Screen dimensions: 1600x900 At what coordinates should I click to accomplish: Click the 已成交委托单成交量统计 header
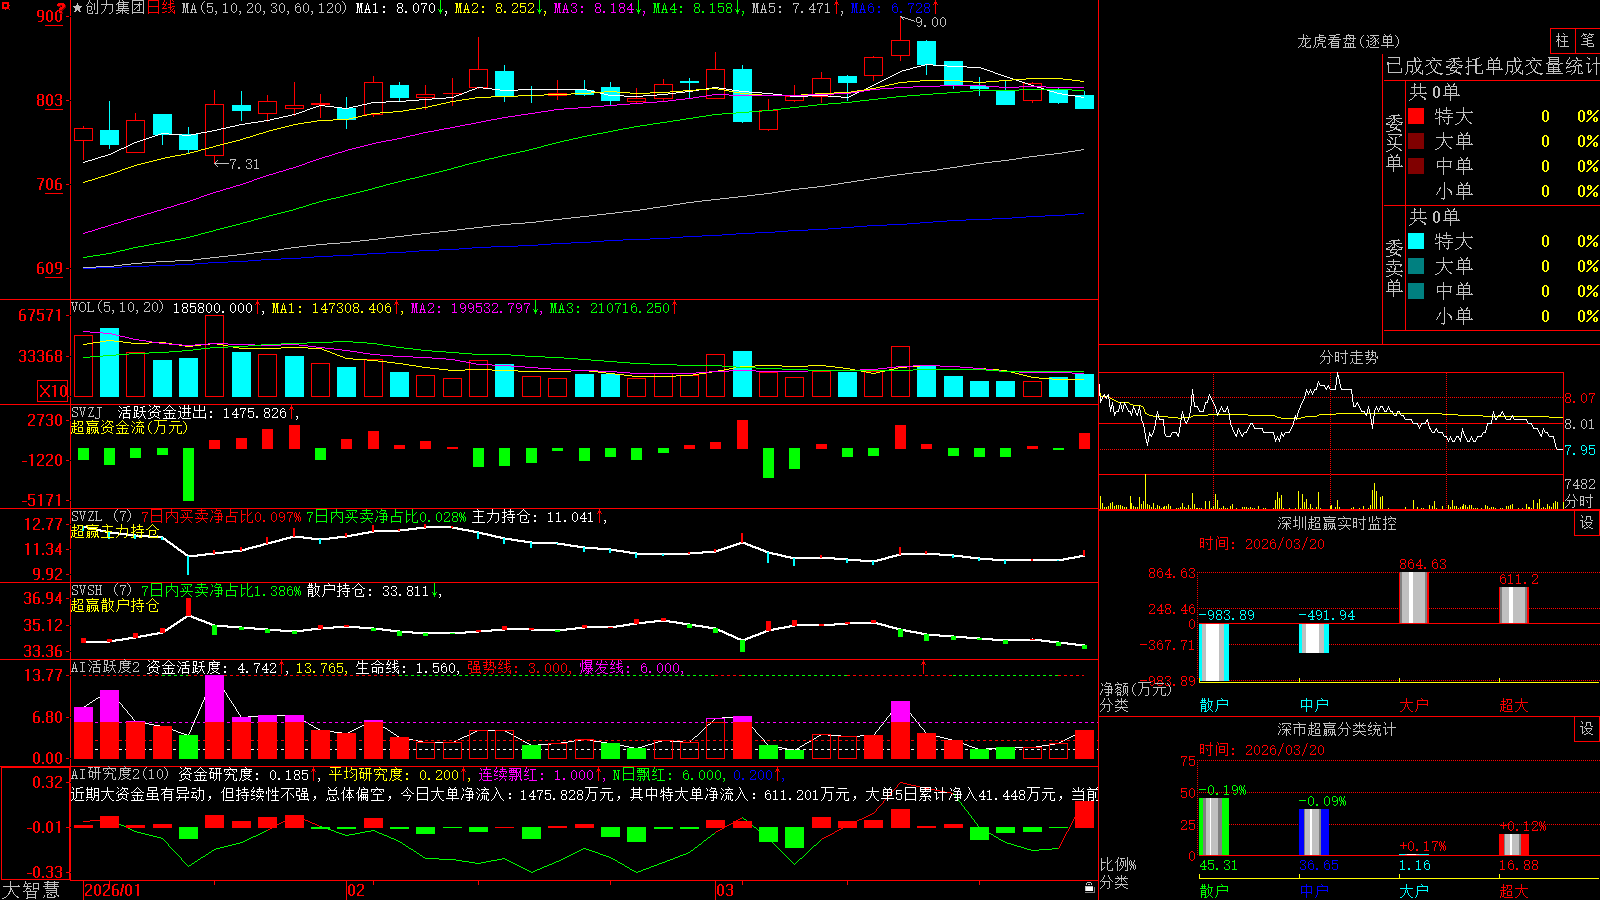[x=1492, y=66]
